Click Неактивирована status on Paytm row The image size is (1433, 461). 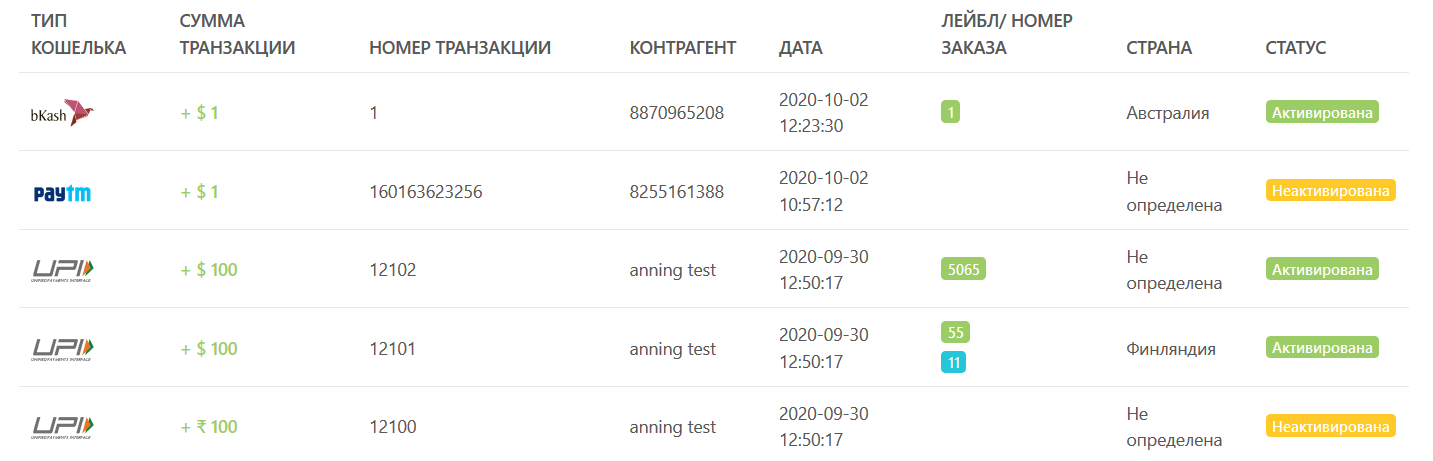1330,190
